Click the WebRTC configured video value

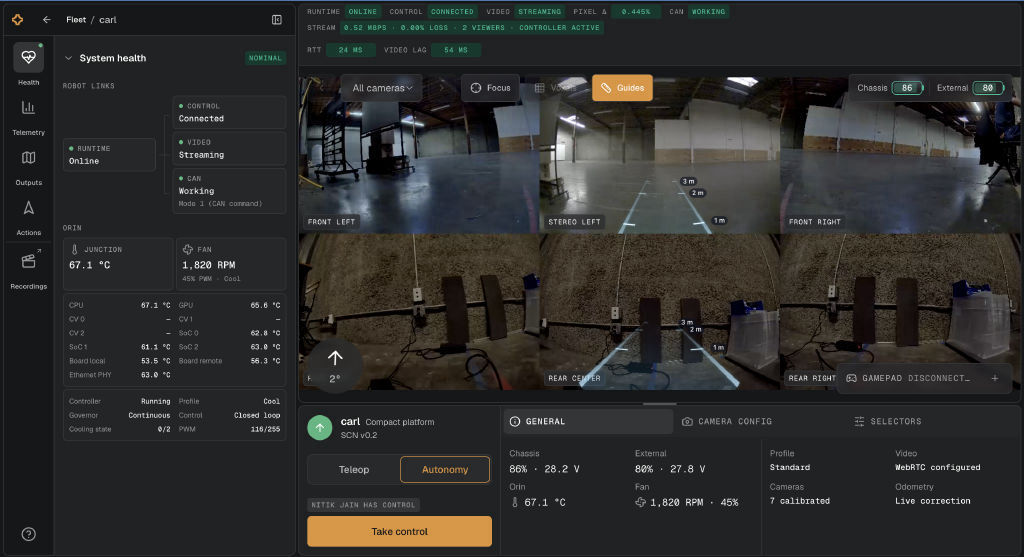tap(937, 468)
